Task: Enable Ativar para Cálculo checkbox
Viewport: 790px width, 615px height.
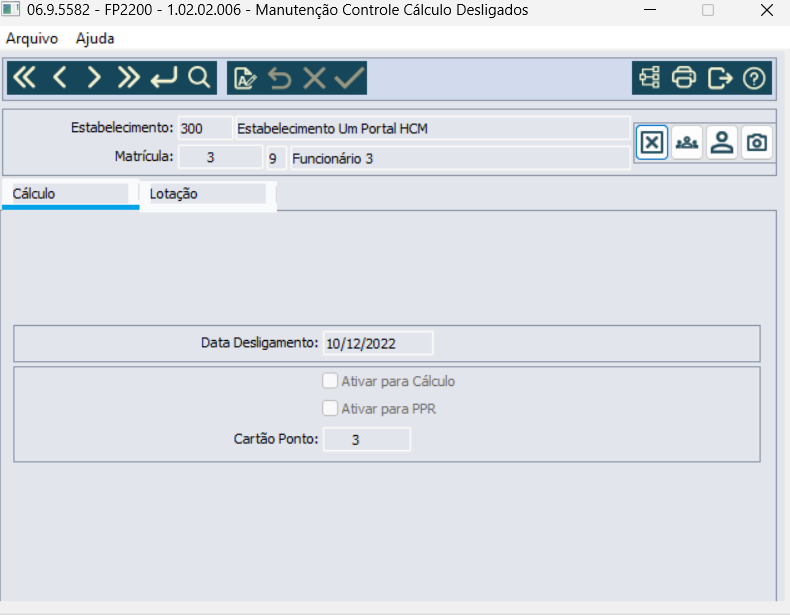Action: click(x=330, y=381)
